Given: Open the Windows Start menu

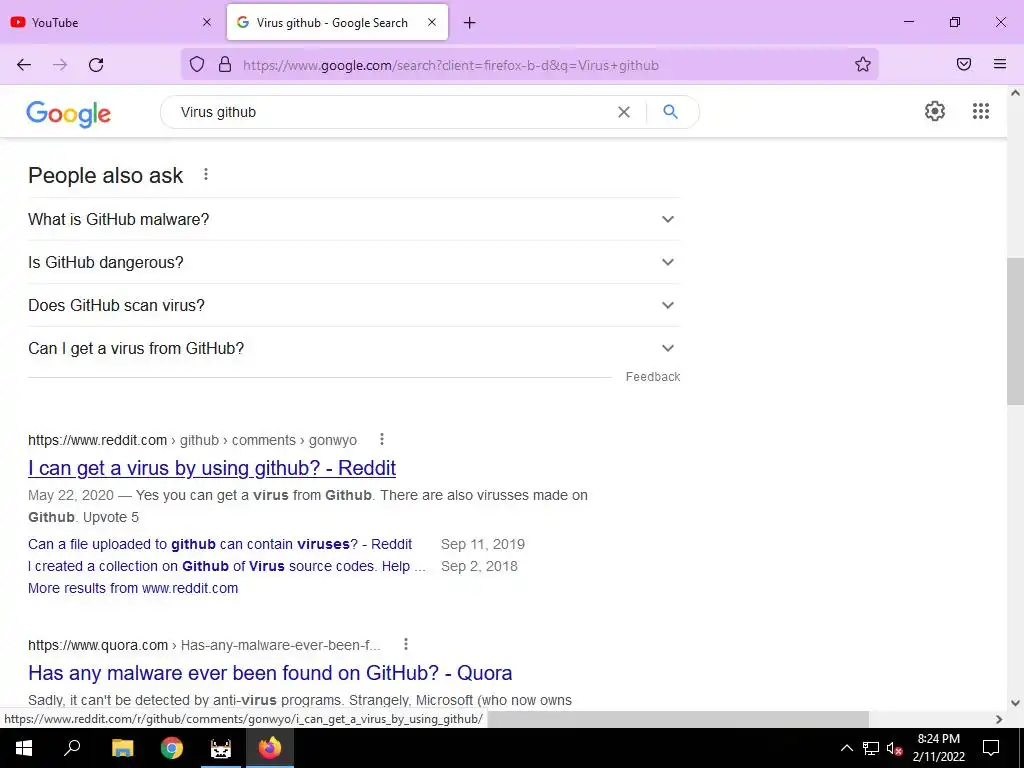Looking at the screenshot, I should point(24,748).
